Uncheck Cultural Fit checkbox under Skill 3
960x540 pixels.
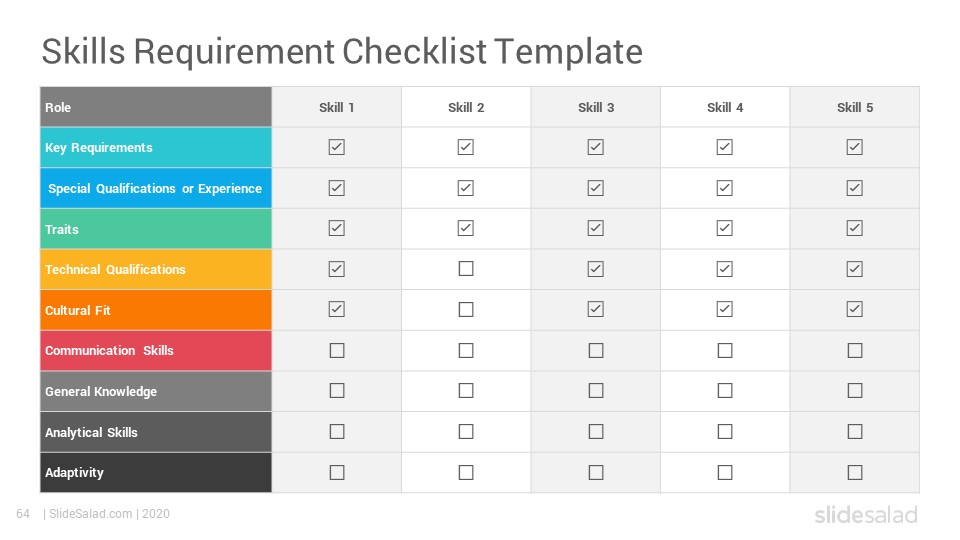[596, 309]
